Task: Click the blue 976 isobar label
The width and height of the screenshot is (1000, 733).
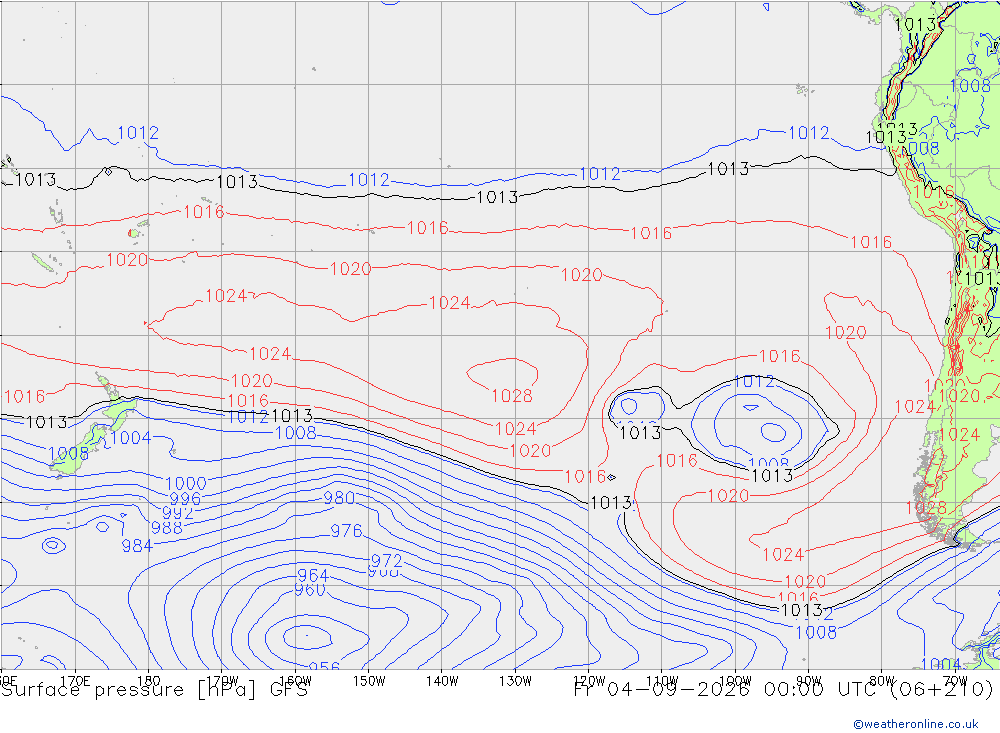Action: click(x=346, y=531)
